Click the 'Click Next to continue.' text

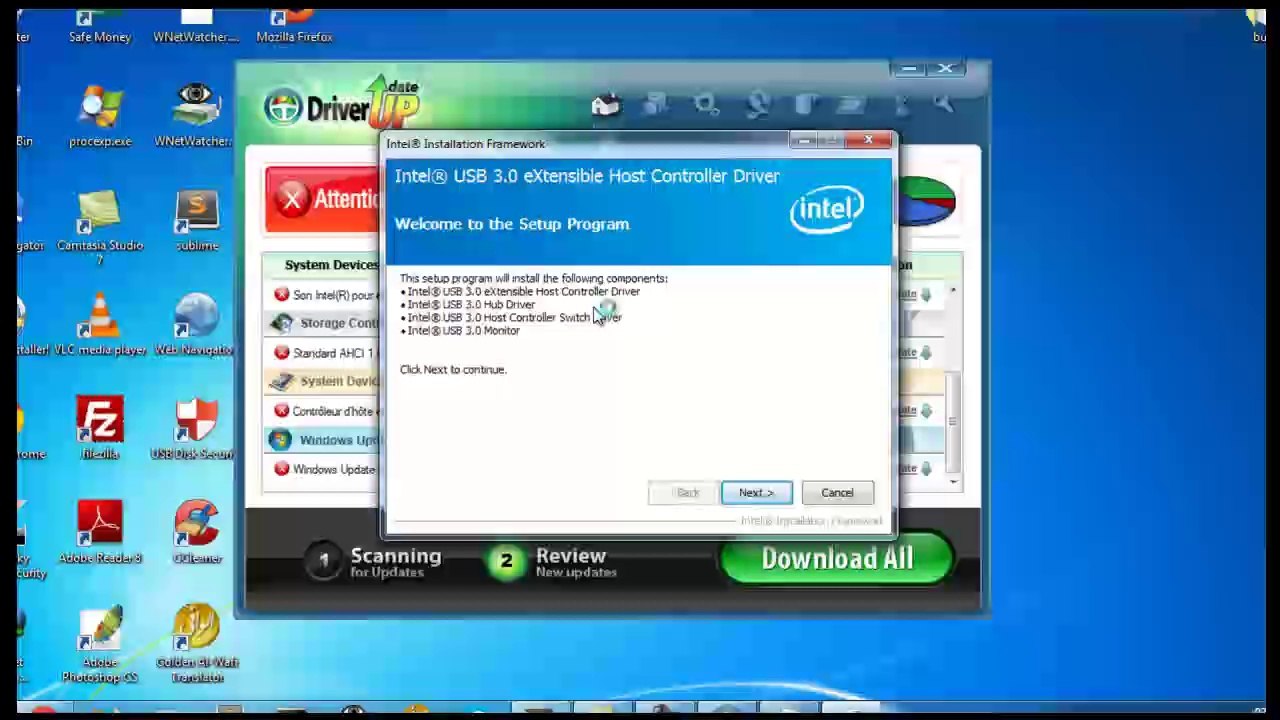[x=453, y=370]
